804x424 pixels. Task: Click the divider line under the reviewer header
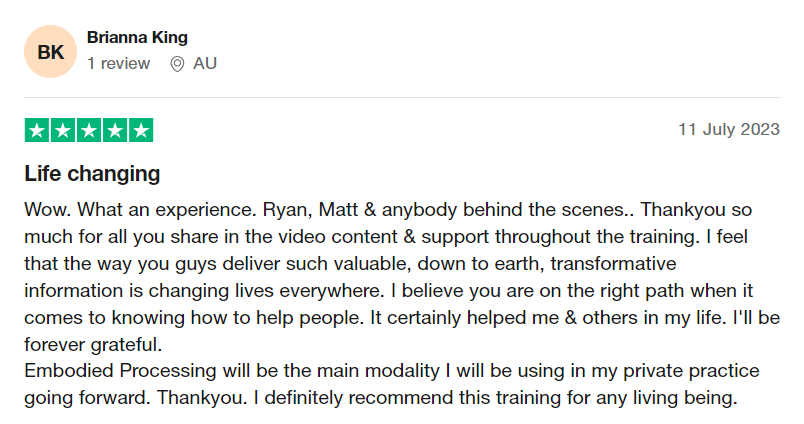(x=402, y=97)
